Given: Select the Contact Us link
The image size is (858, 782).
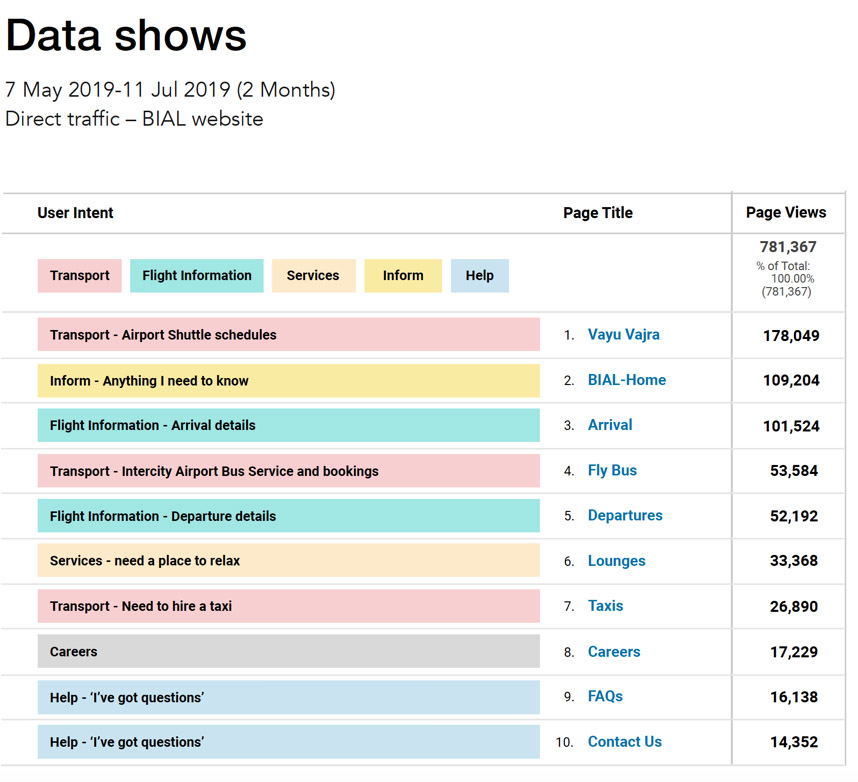Looking at the screenshot, I should (624, 742).
